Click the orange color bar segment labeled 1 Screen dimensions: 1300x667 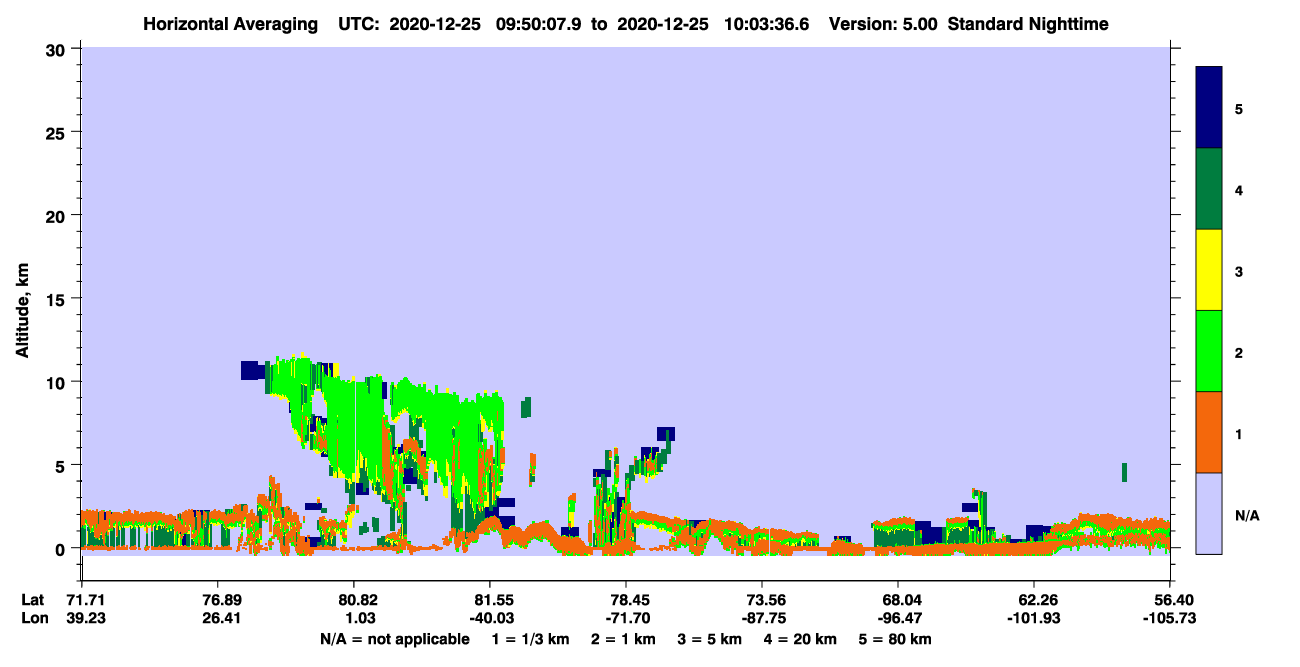[1209, 432]
